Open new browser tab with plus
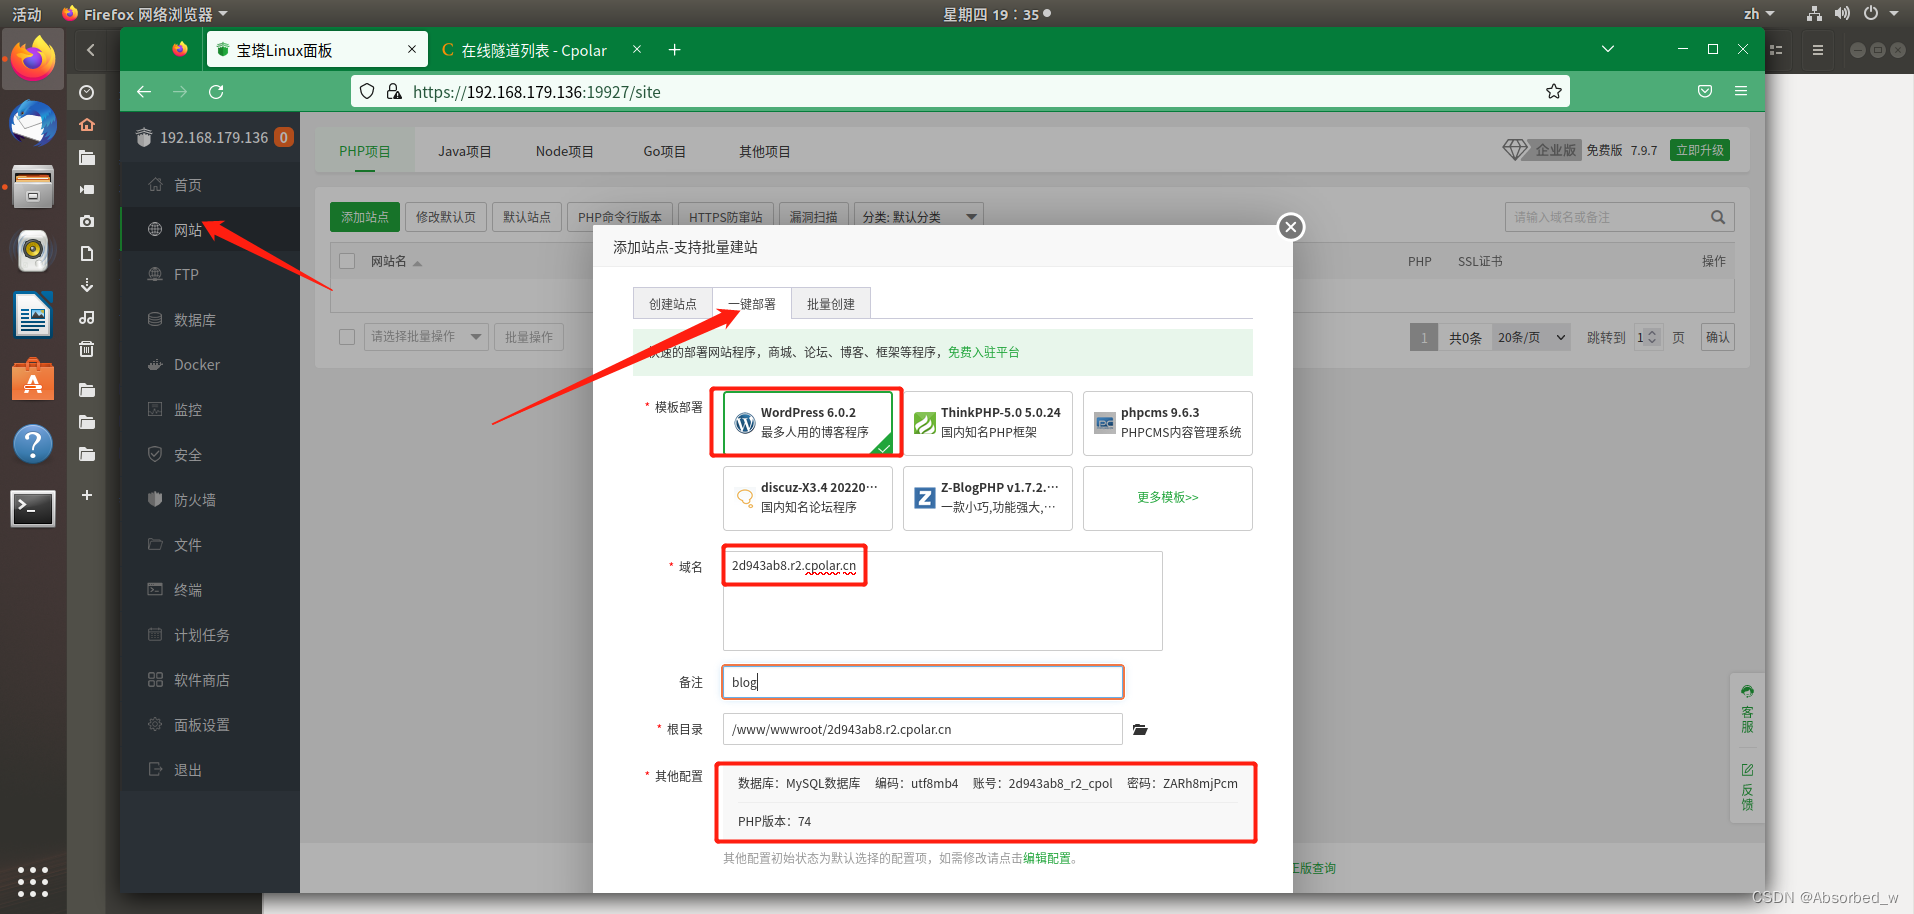The width and height of the screenshot is (1914, 914). tap(675, 50)
